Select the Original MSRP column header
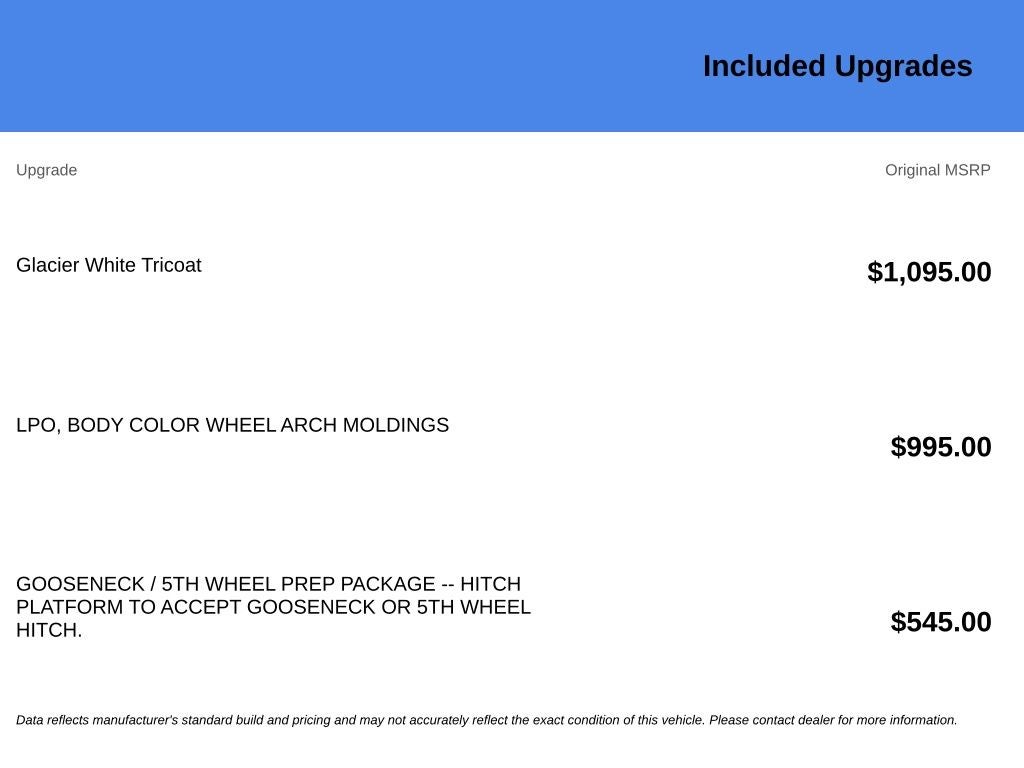The width and height of the screenshot is (1024, 768). 937,170
